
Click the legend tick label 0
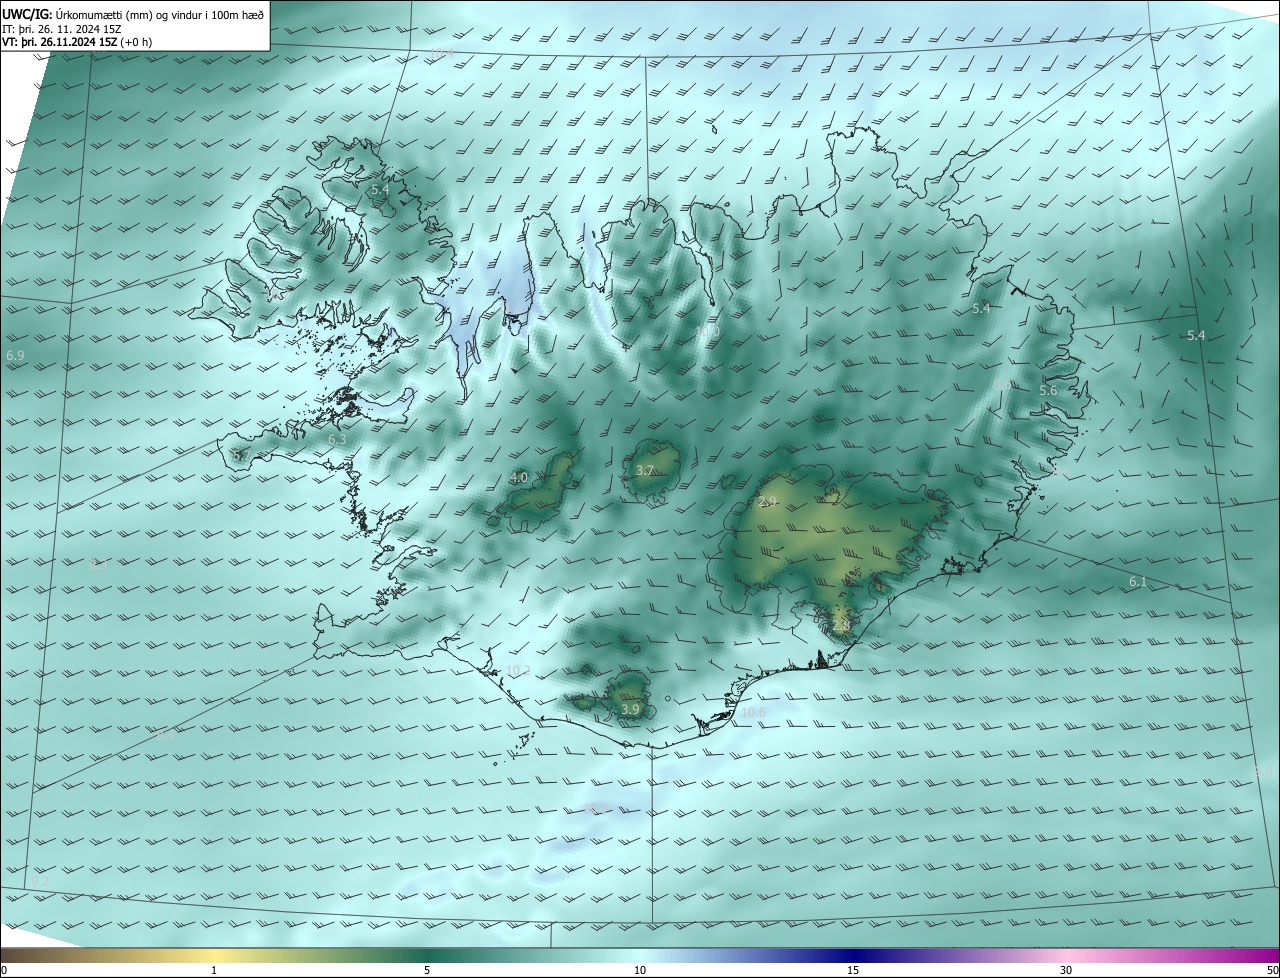coord(3,971)
